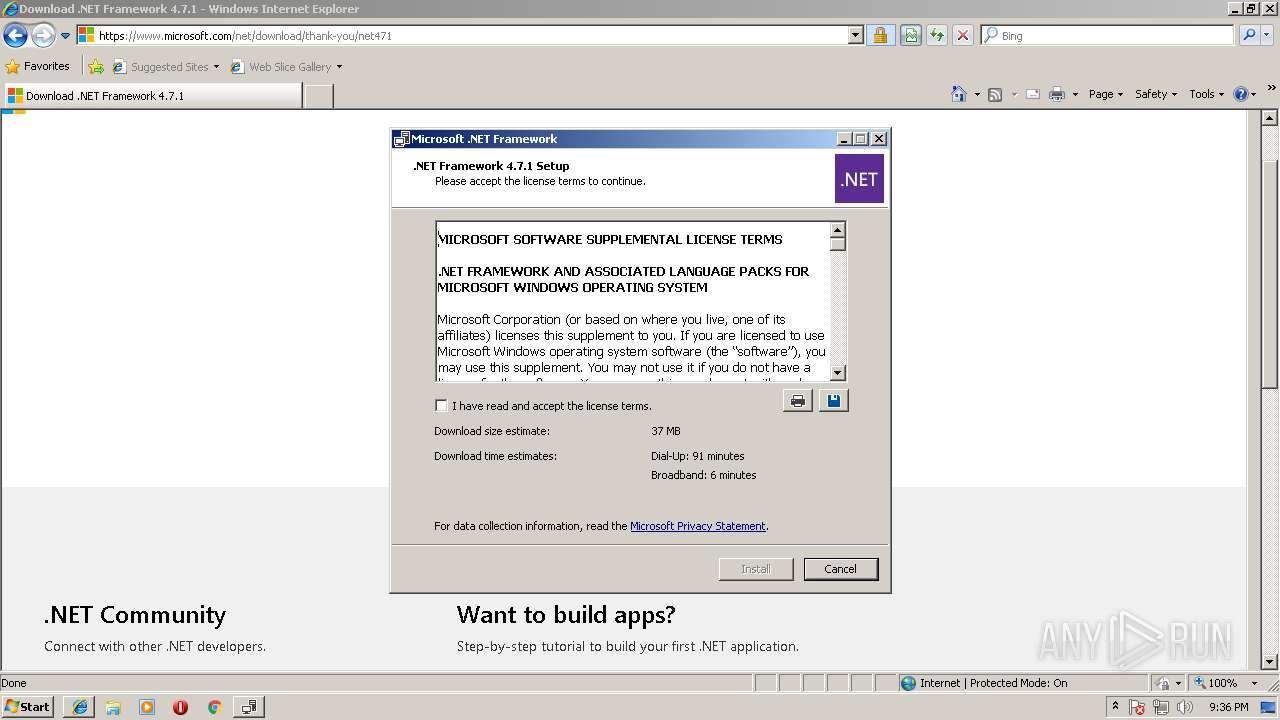This screenshot has height=720, width=1280.
Task: Open the Favorites star button
Action: point(38,66)
